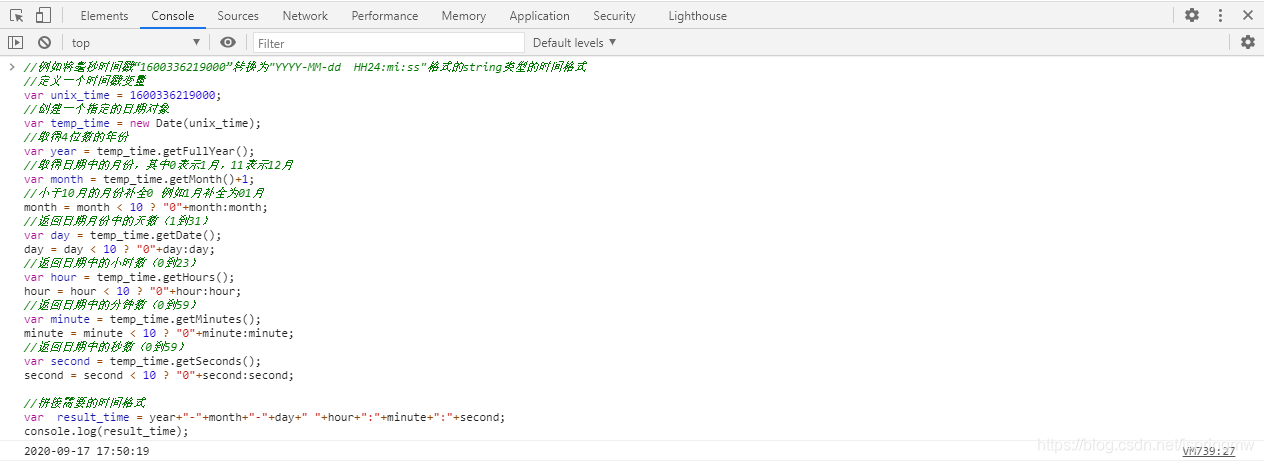Click line 'var hour = temp_time.getHours();'
This screenshot has width=1264, height=463.
point(129,277)
